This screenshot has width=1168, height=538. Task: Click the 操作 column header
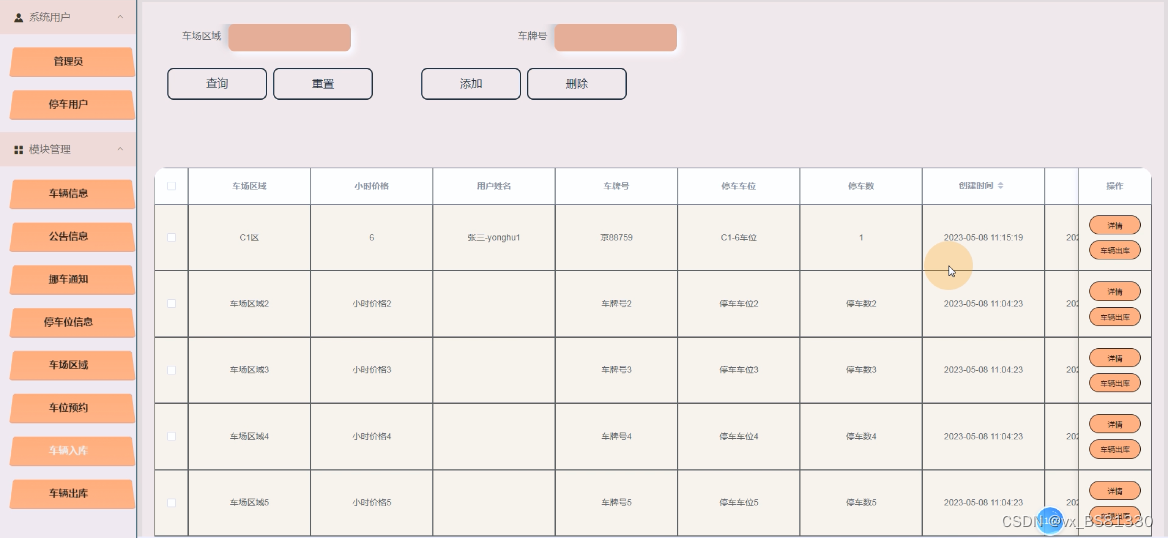(x=1114, y=186)
